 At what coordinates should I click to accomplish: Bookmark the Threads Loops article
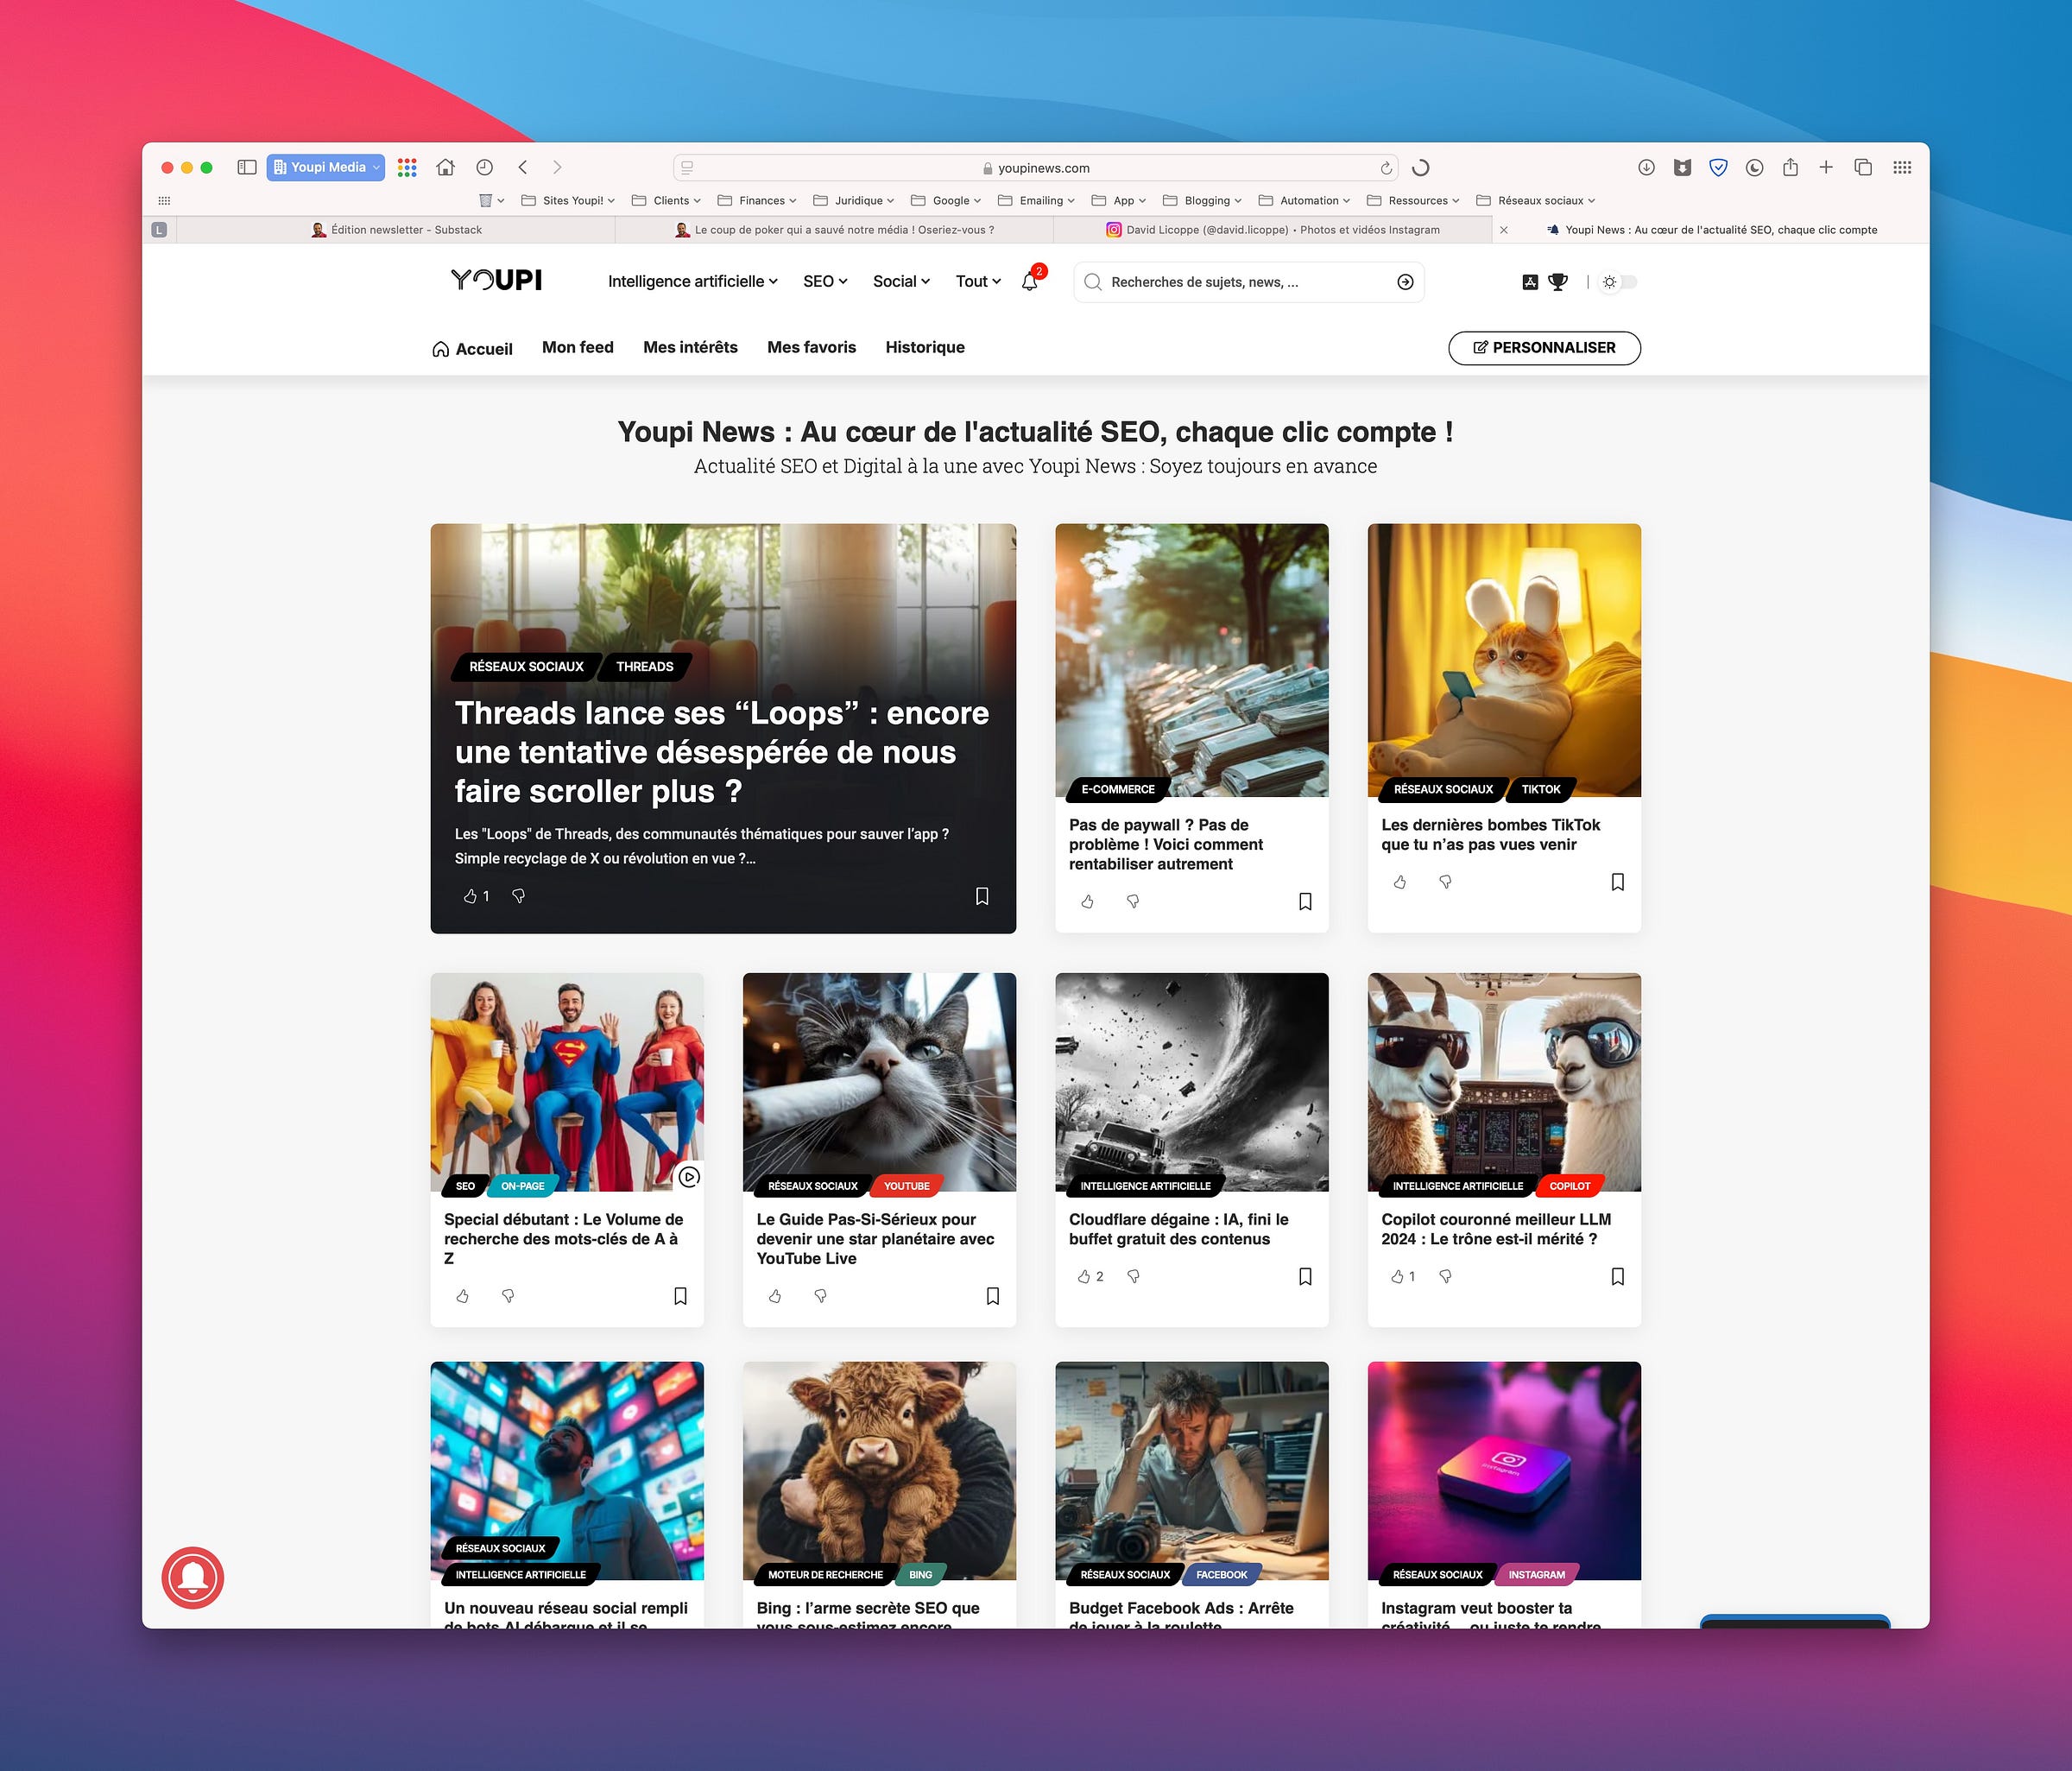tap(982, 896)
